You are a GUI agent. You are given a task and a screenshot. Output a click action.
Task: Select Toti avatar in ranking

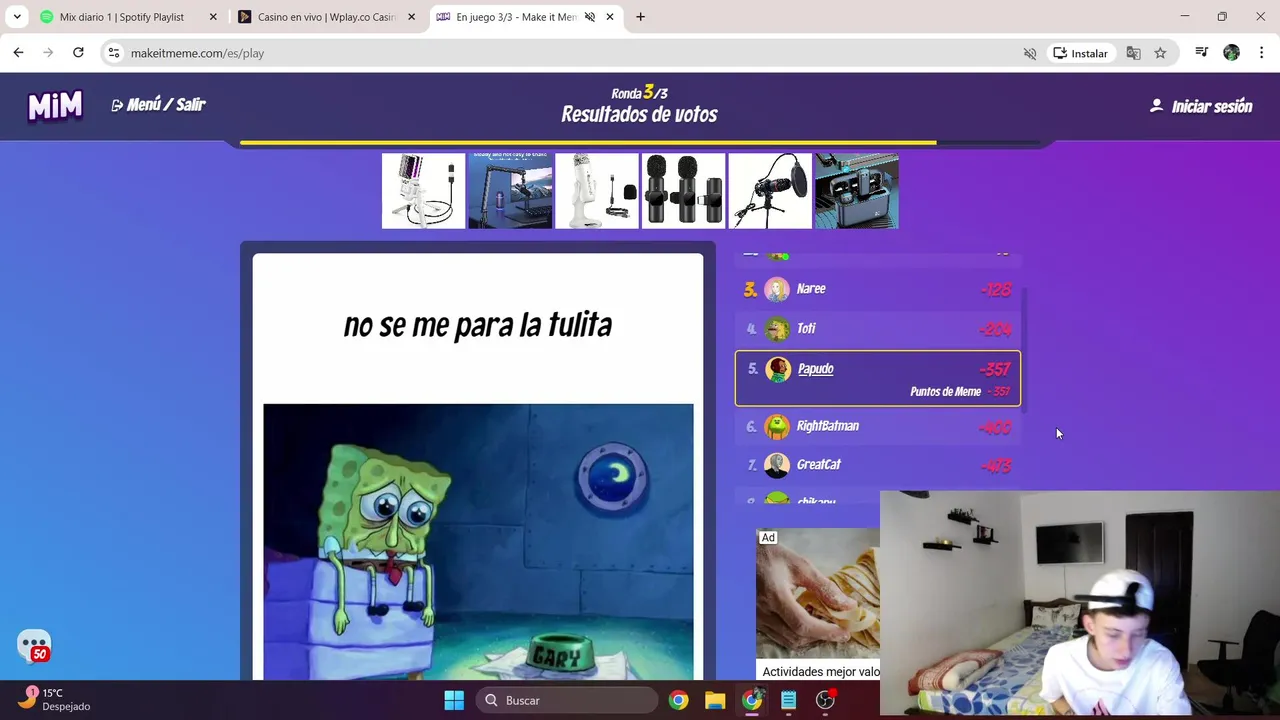coord(777,329)
